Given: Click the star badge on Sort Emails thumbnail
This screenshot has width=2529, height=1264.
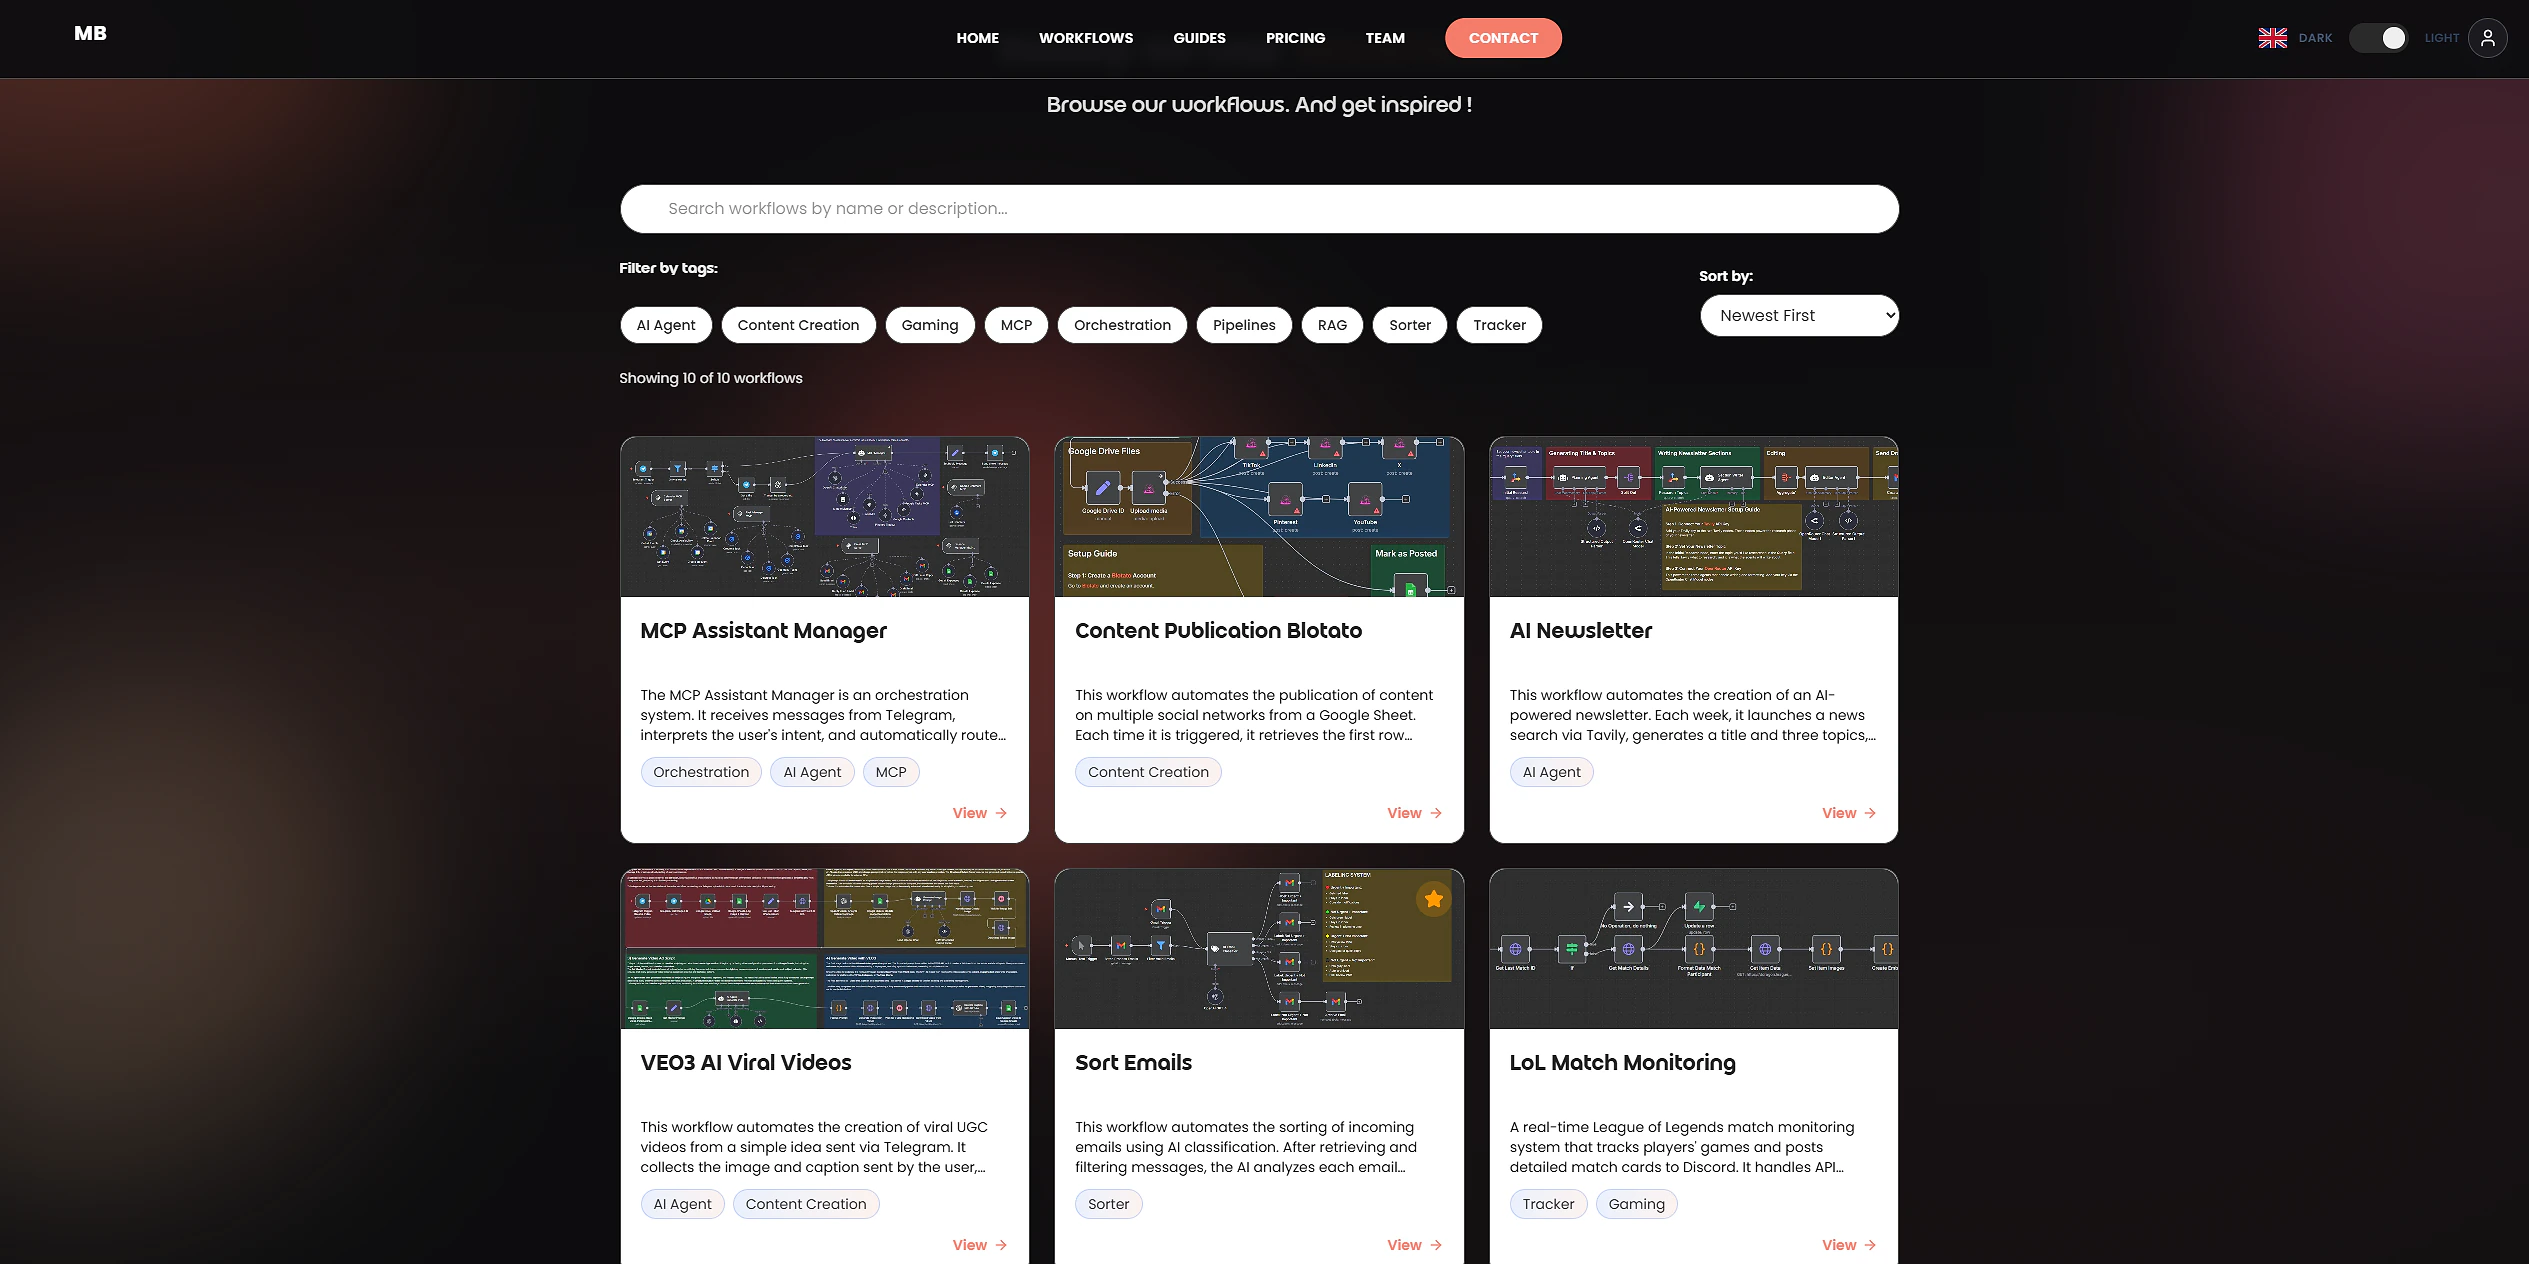Looking at the screenshot, I should [1433, 899].
